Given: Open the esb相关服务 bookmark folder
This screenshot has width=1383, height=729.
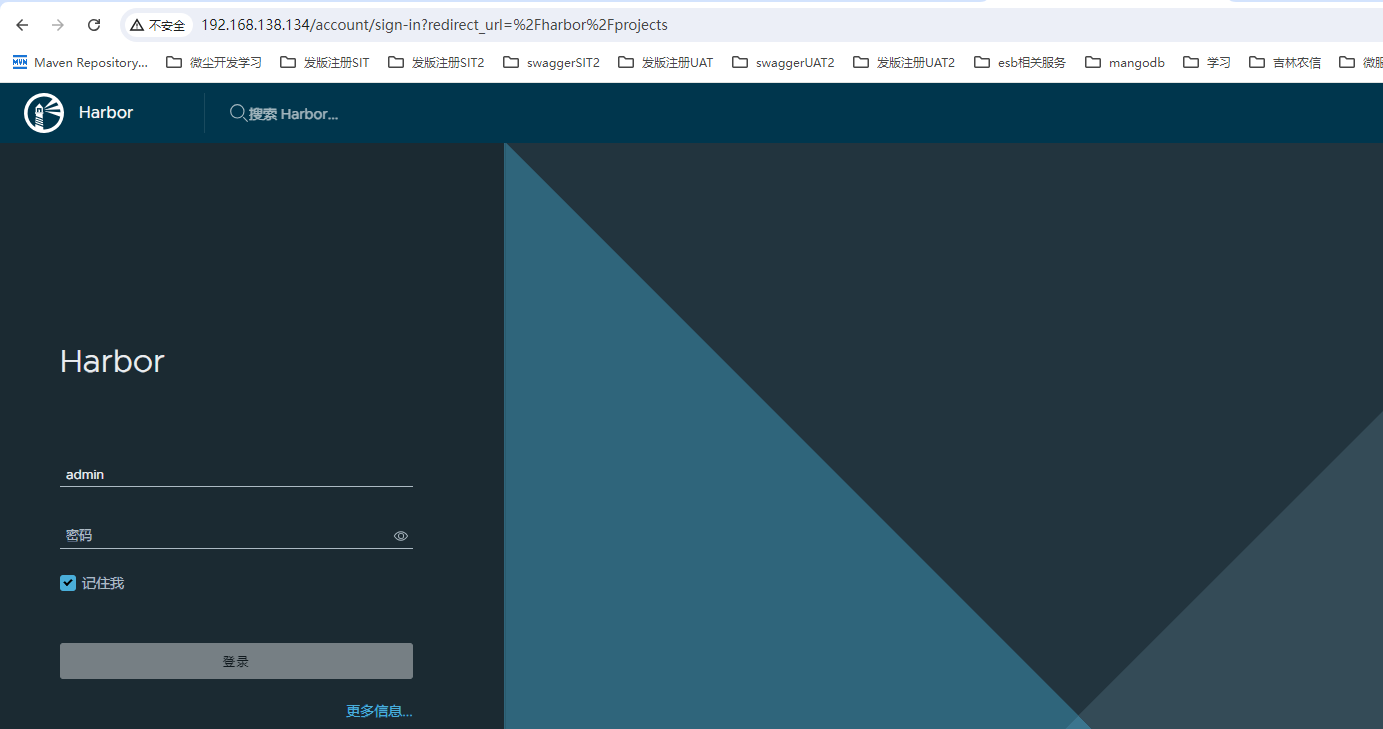Looking at the screenshot, I should [x=1020, y=62].
